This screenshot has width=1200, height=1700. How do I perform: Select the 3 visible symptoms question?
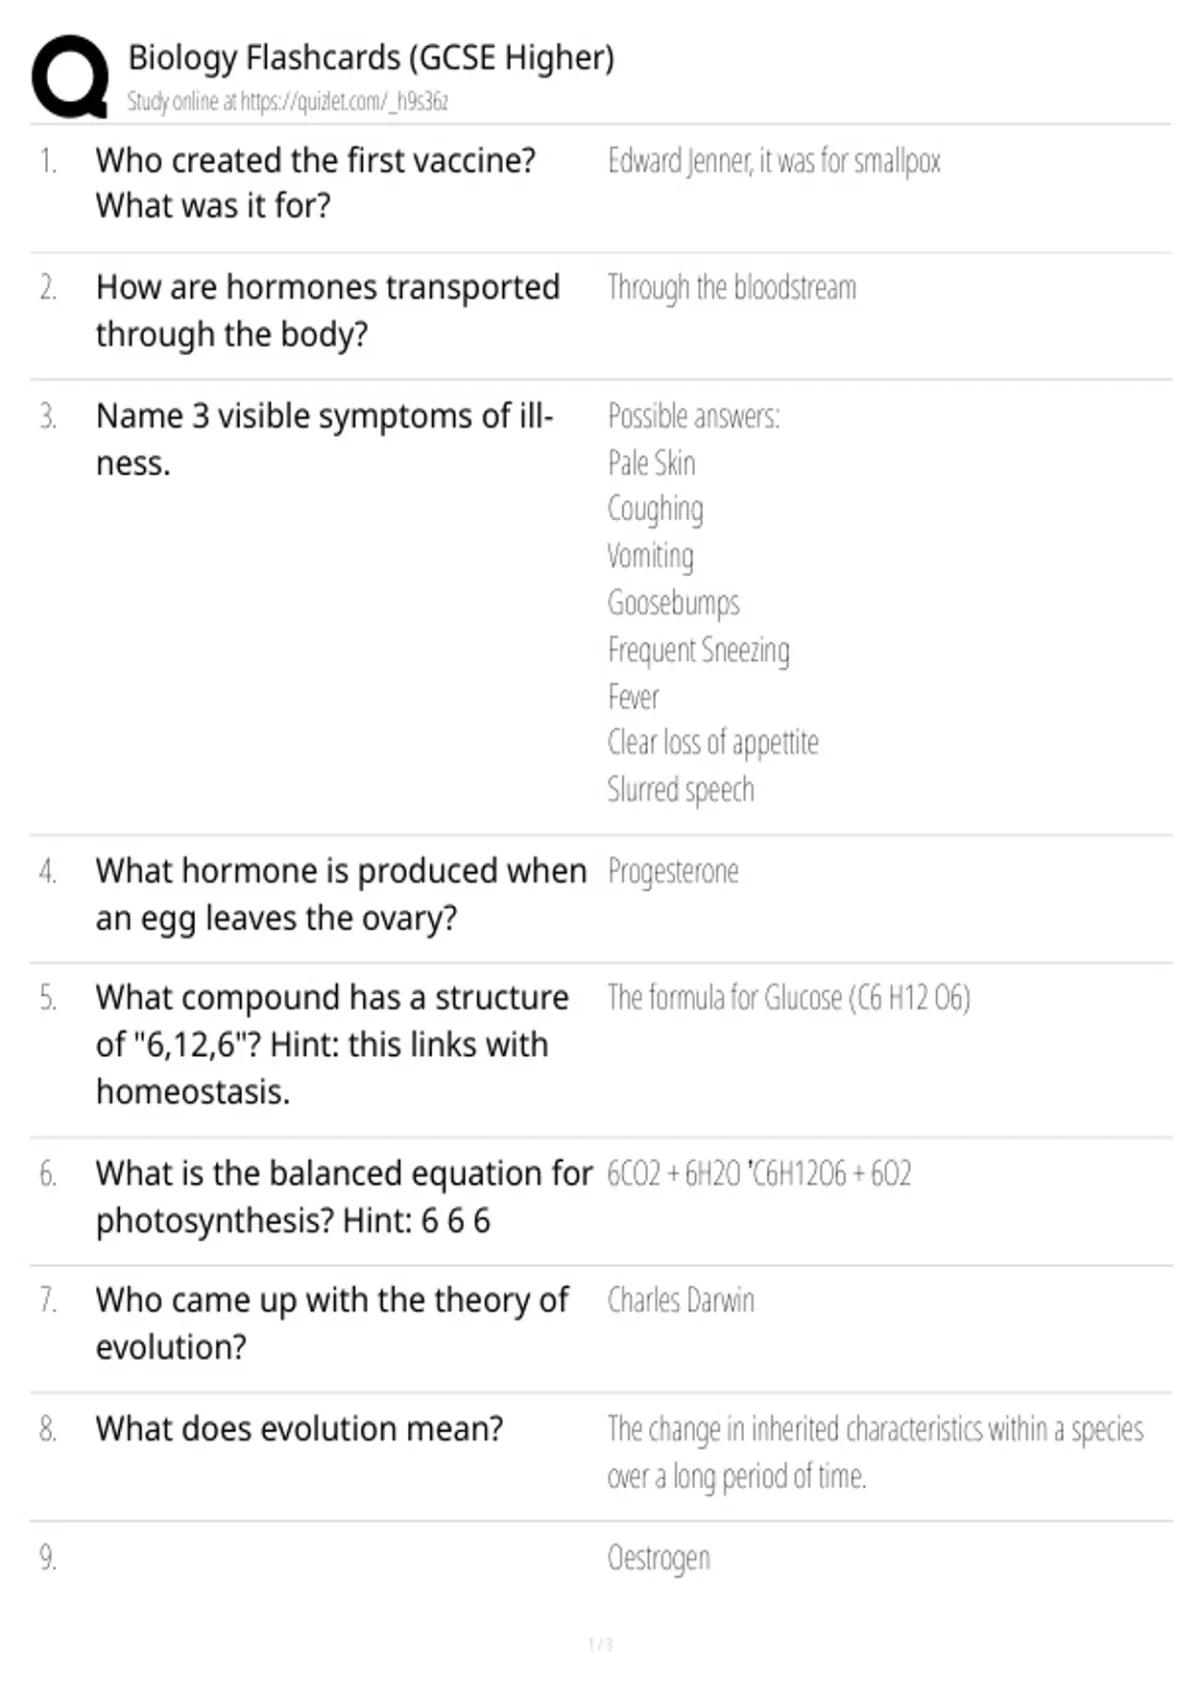[x=324, y=439]
